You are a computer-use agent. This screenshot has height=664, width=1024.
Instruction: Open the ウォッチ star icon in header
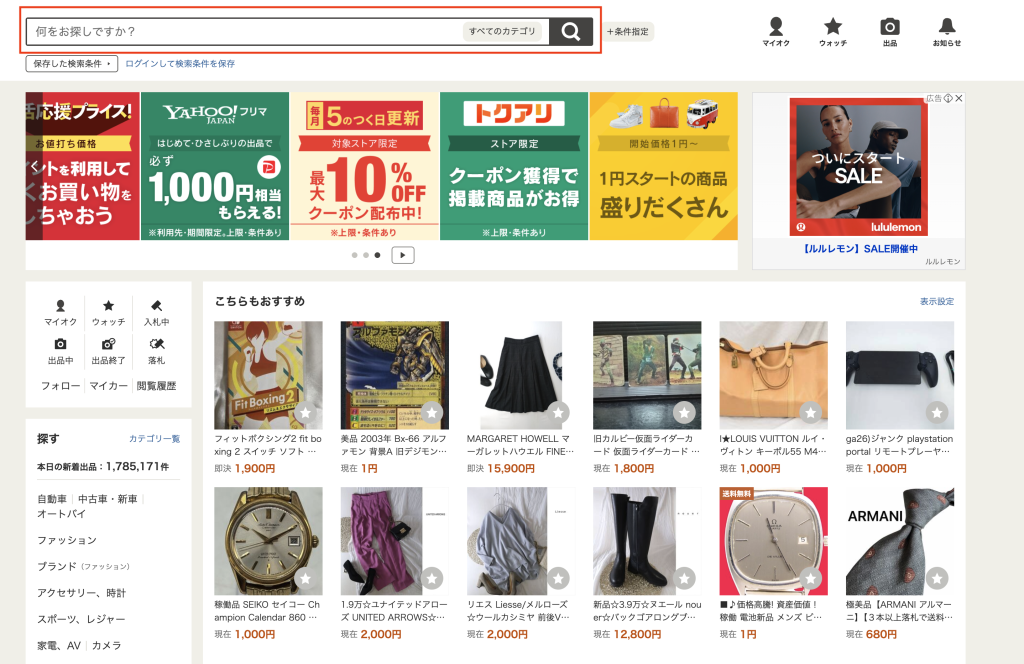[x=833, y=31]
